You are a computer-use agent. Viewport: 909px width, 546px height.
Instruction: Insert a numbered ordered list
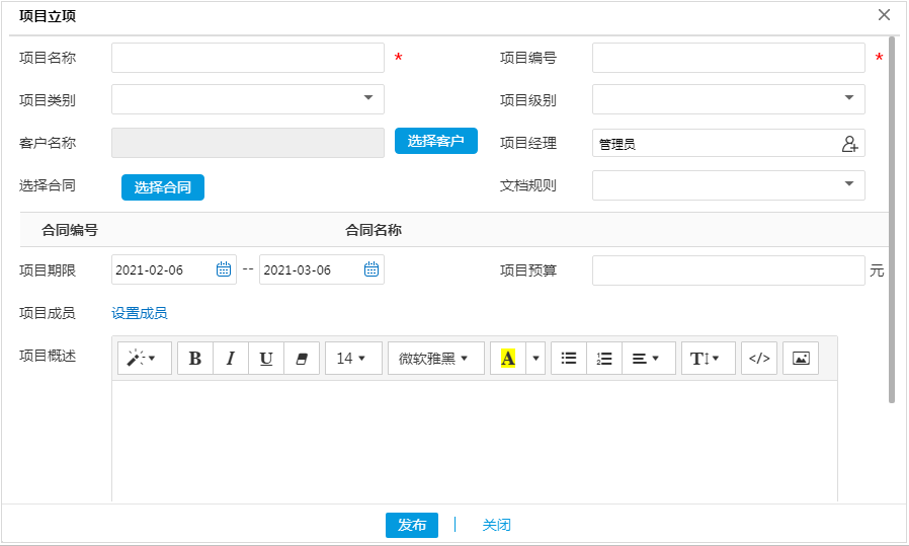(604, 358)
